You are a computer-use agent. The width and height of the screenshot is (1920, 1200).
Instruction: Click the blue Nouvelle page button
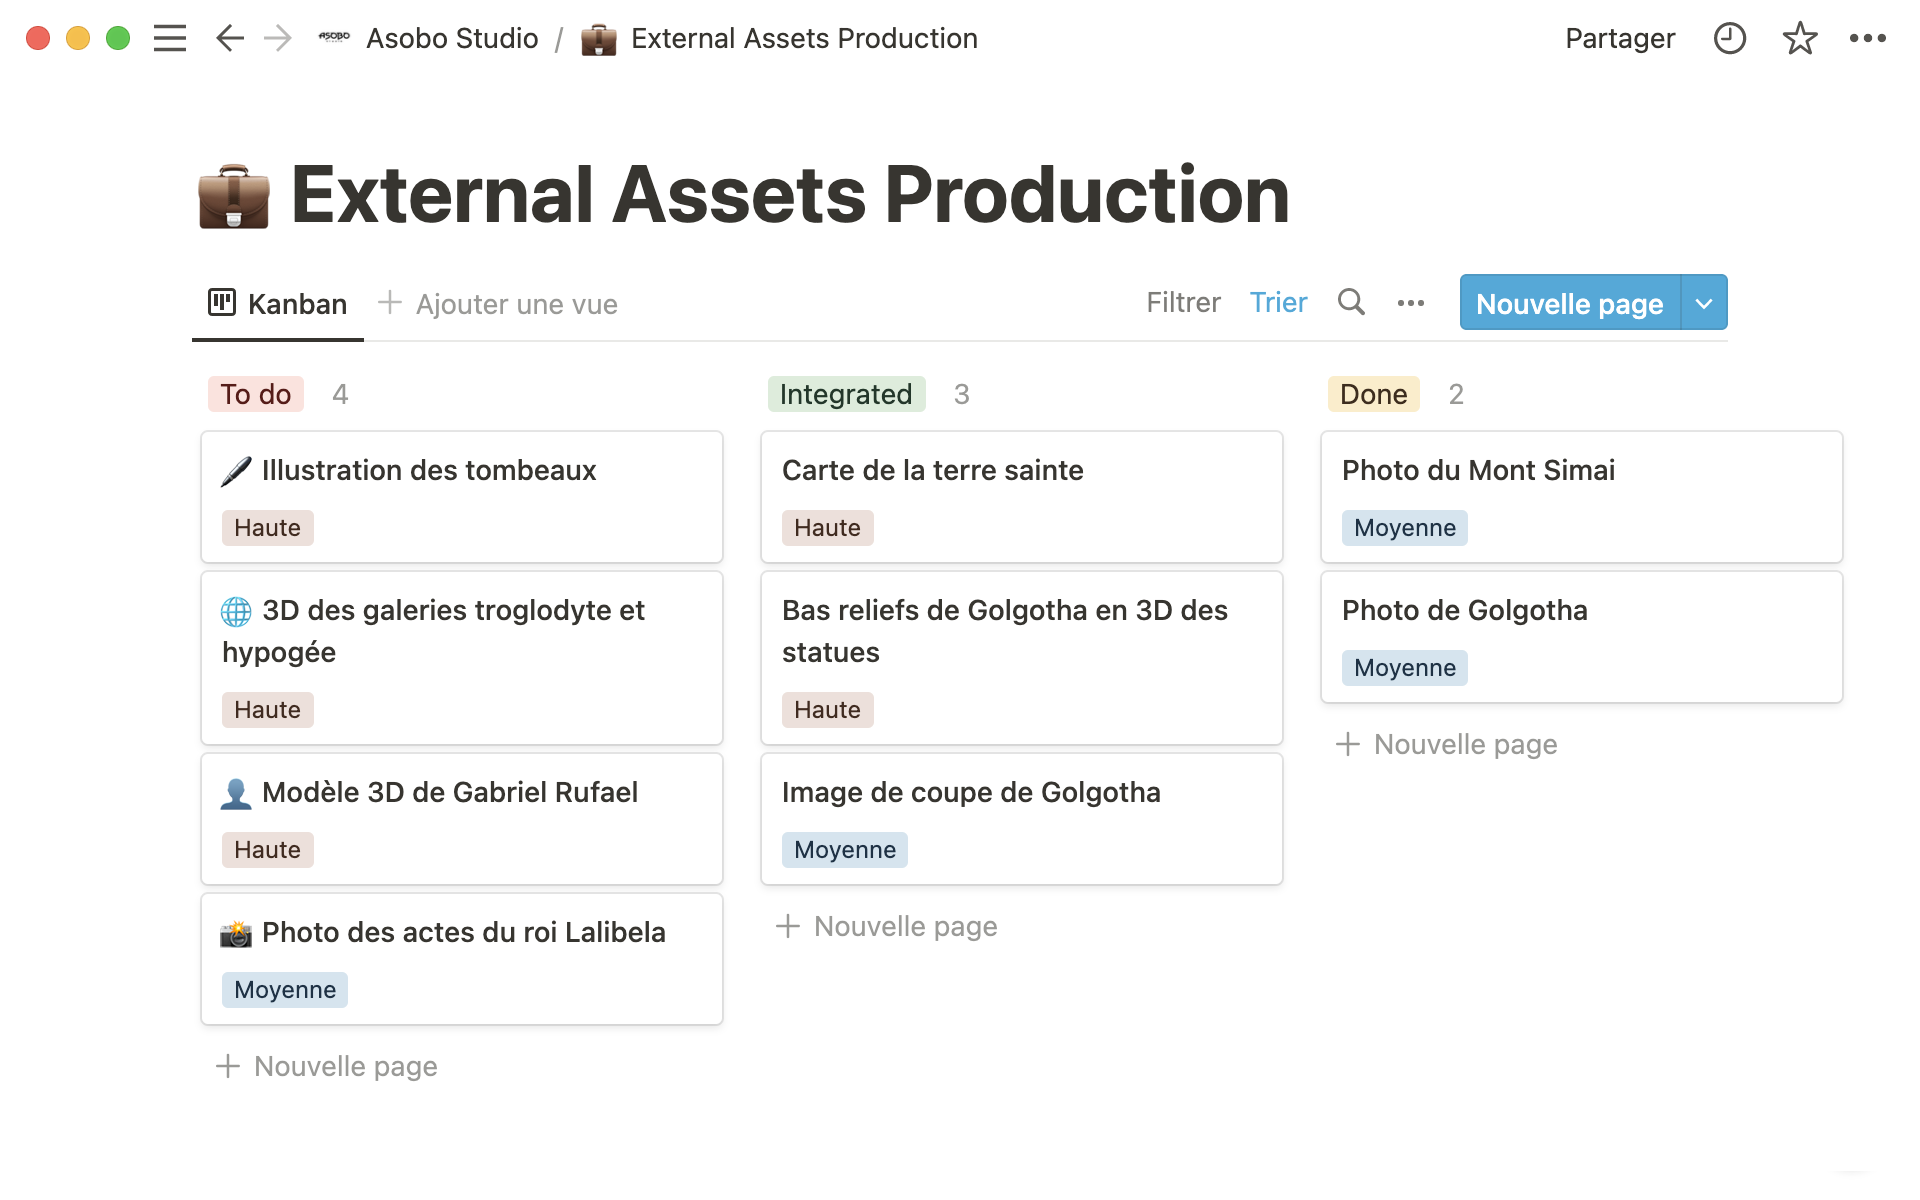point(1569,303)
